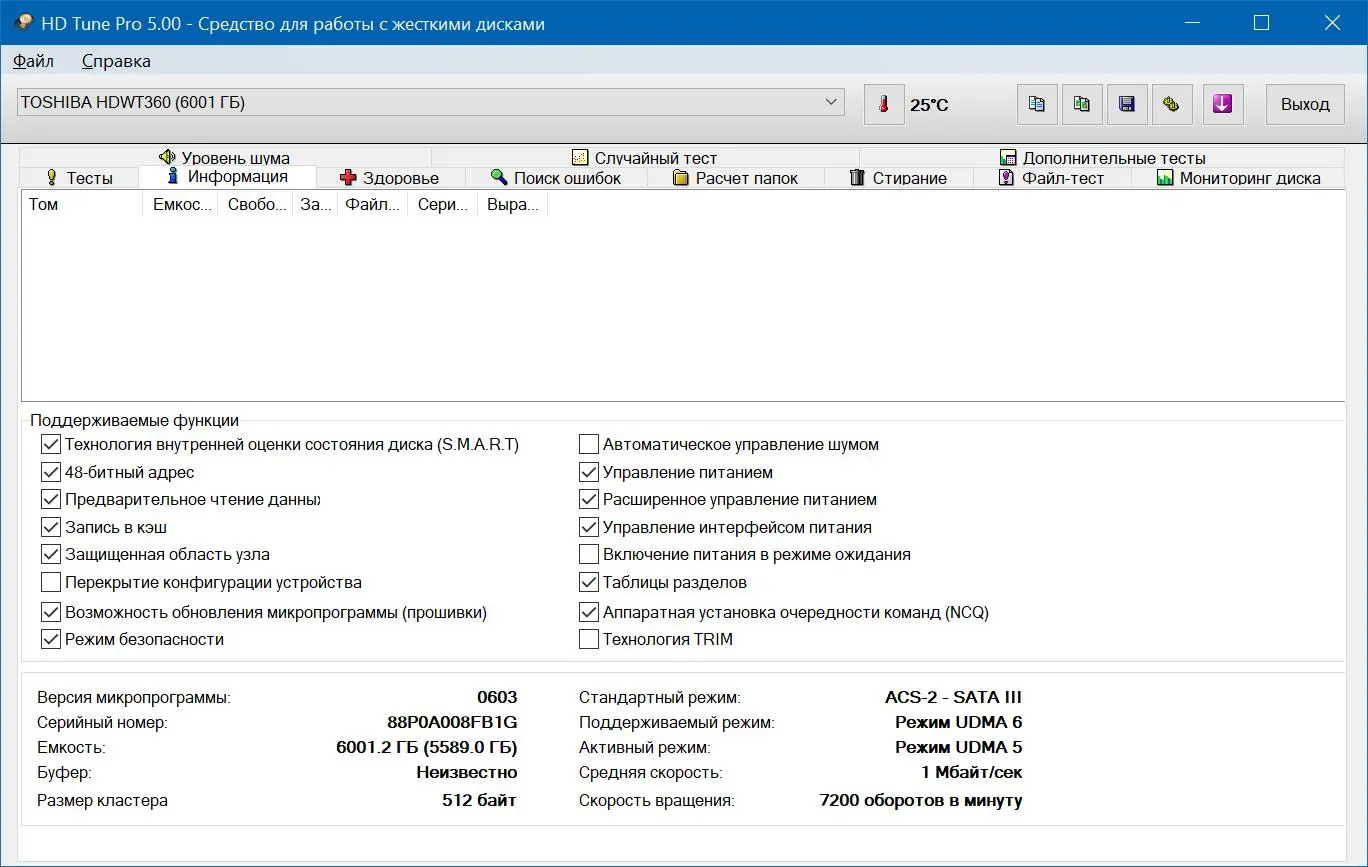The image size is (1368, 867).
Task: Toggle the Режим безопасности checkbox
Action: click(51, 639)
